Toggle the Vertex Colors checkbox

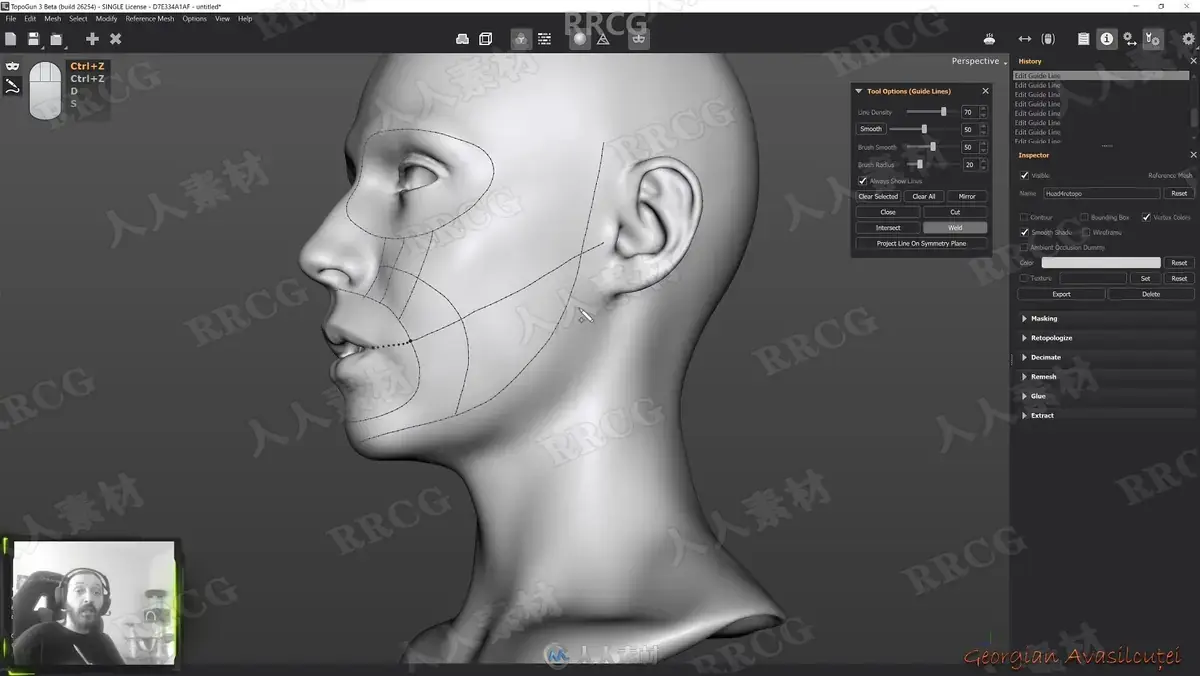[x=1146, y=217]
